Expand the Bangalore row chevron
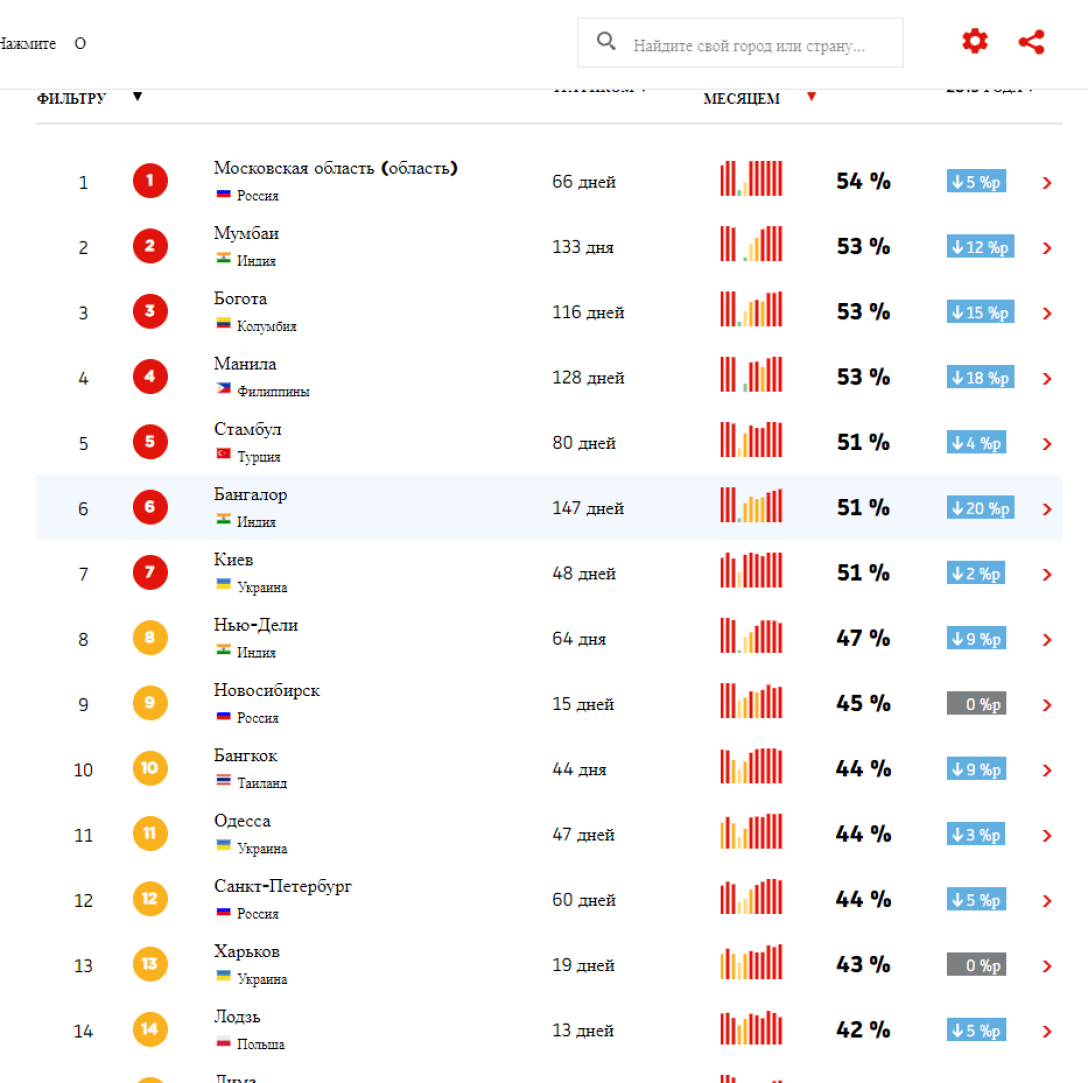 point(1047,509)
